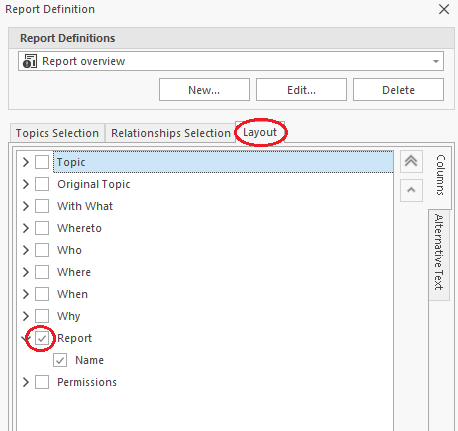The image size is (458, 431).
Task: Expand the Permissions node chevron
Action: (x=26, y=382)
